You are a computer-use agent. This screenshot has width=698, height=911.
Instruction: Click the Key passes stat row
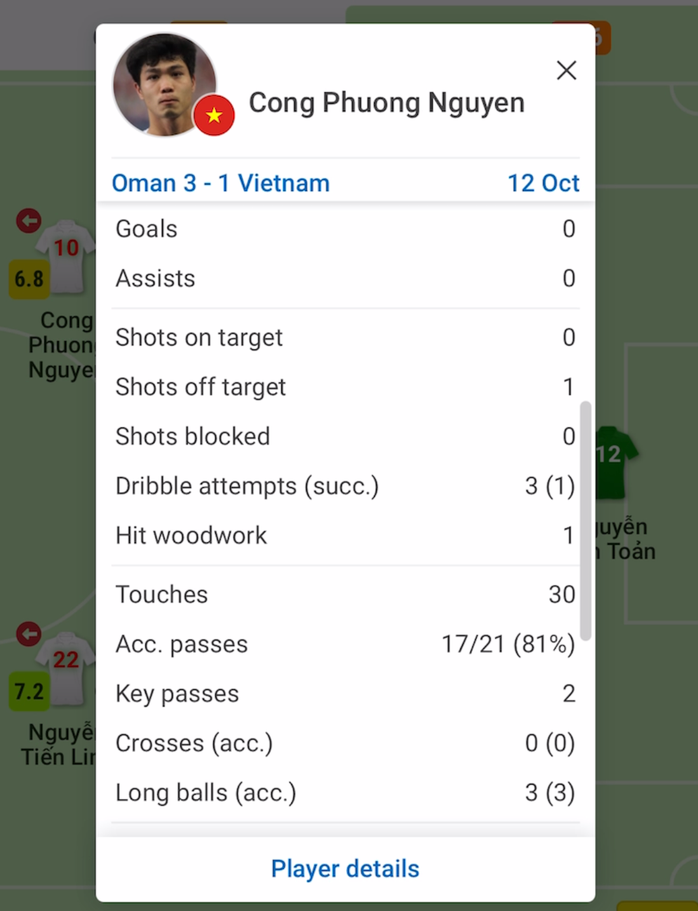pyautogui.click(x=345, y=693)
